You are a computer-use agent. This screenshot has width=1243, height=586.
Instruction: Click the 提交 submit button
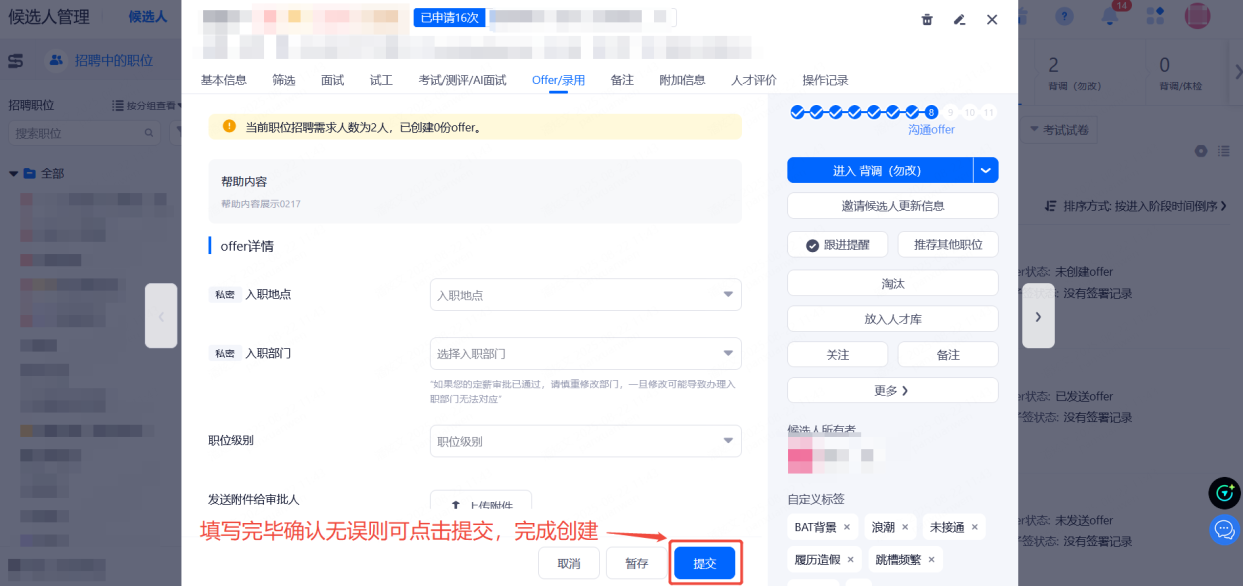pyautogui.click(x=705, y=563)
